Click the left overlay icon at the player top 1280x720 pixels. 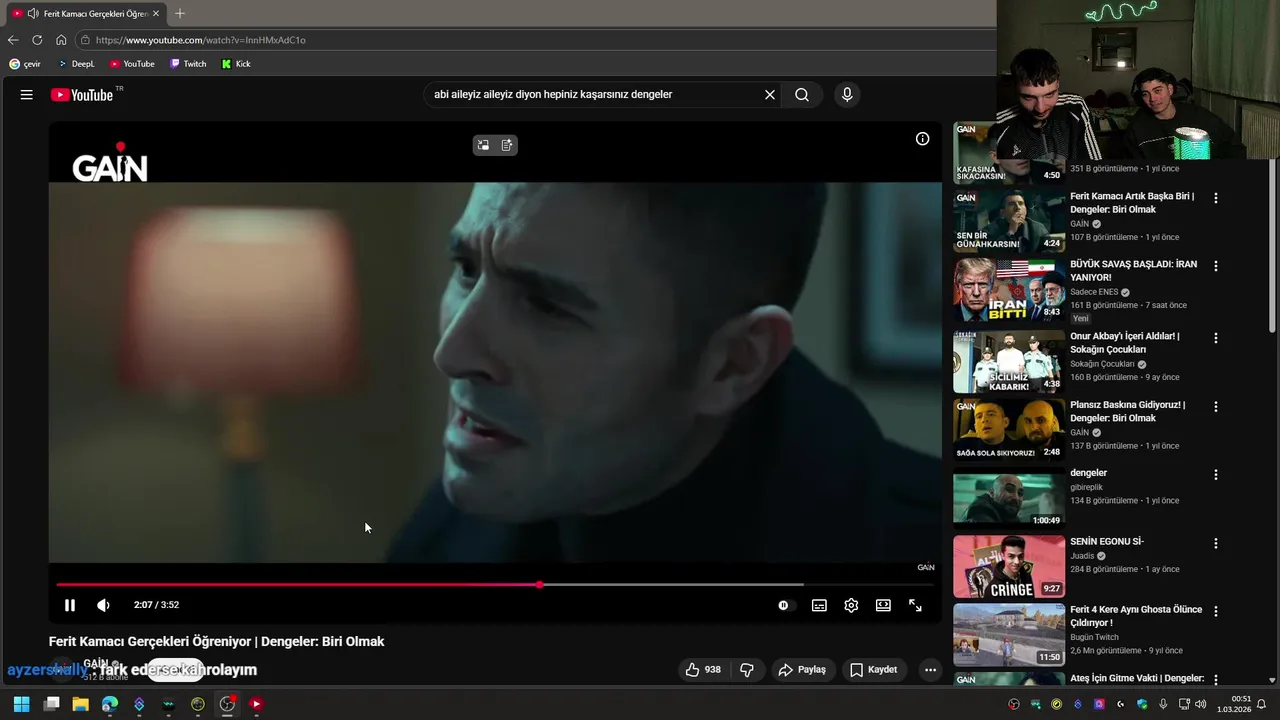point(483,145)
